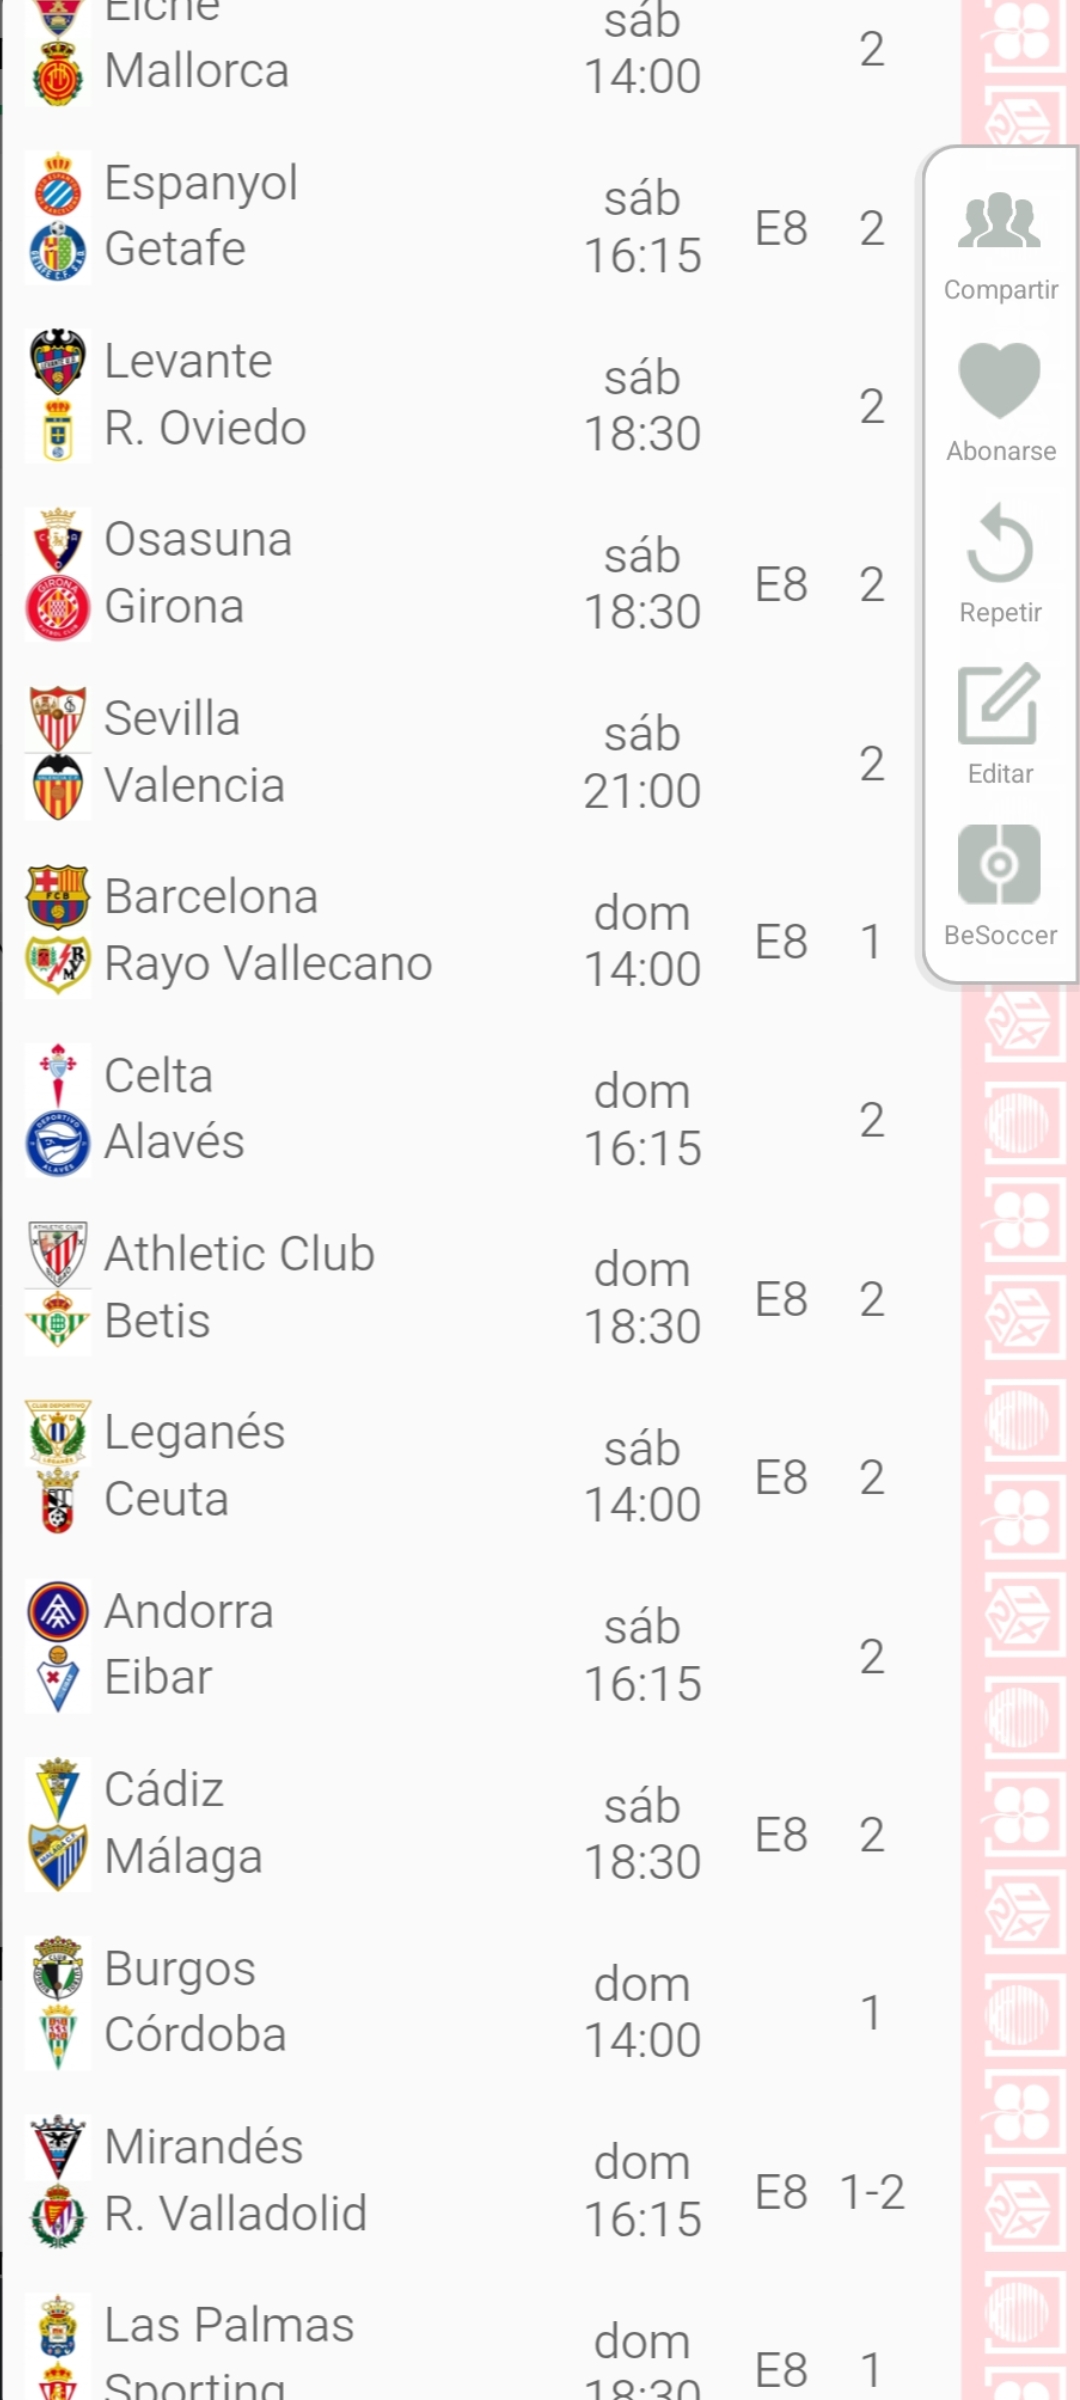The width and height of the screenshot is (1080, 2400).
Task: Tap the Abonarse heart icon
Action: pyautogui.click(x=999, y=380)
